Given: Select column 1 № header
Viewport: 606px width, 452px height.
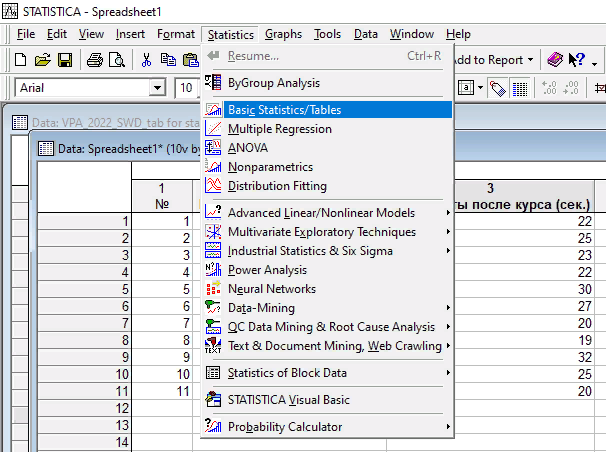Looking at the screenshot, I should (x=162, y=196).
